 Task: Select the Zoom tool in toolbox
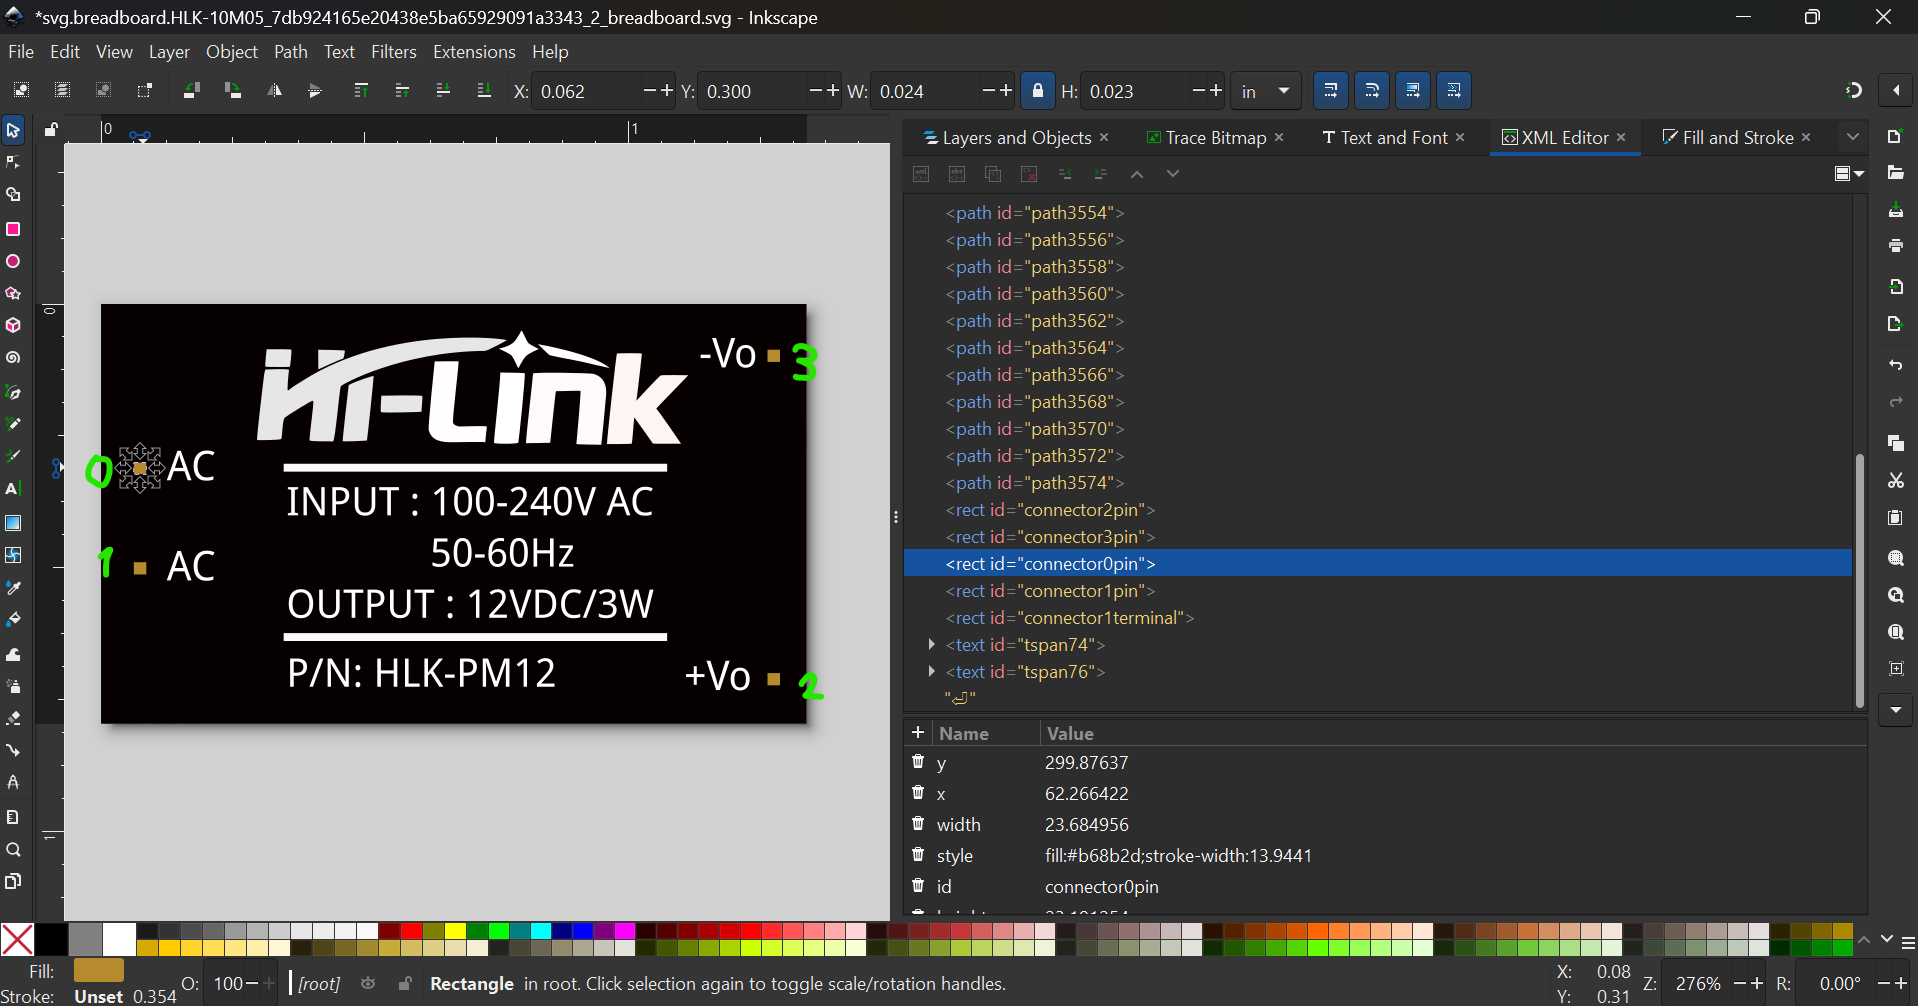13,850
